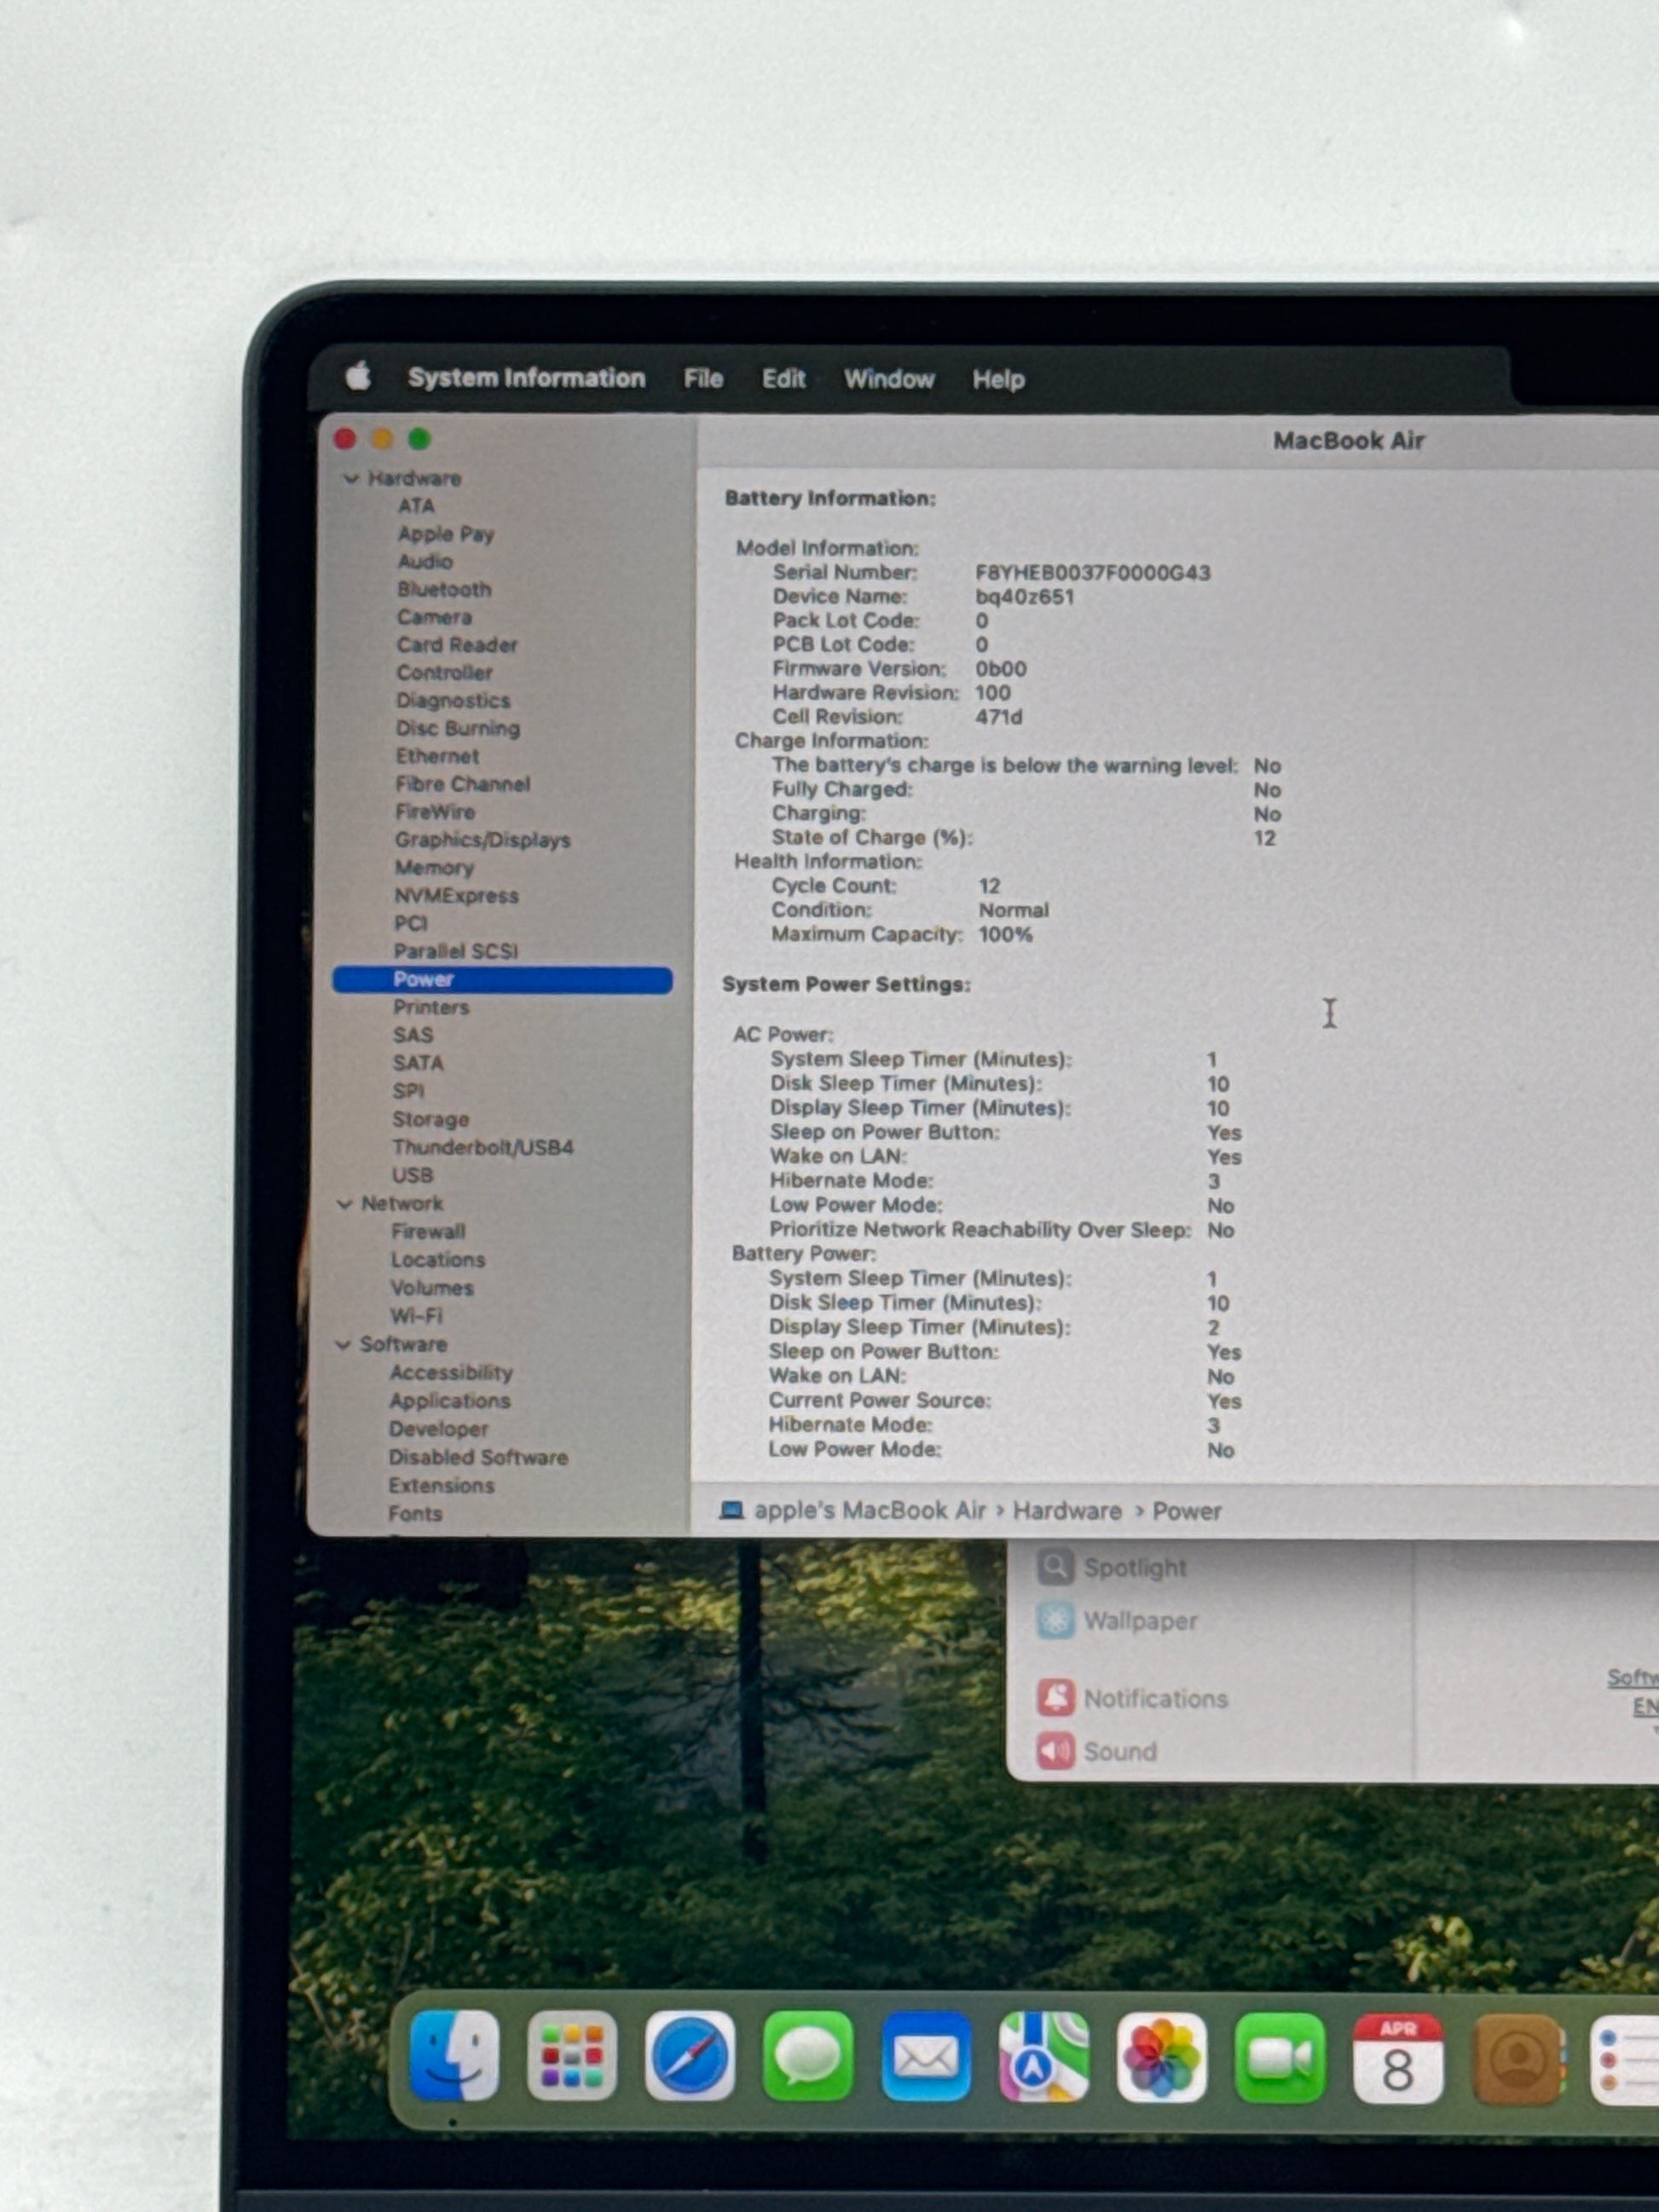
Task: Select Graphics/Displays in sidebar
Action: (482, 840)
